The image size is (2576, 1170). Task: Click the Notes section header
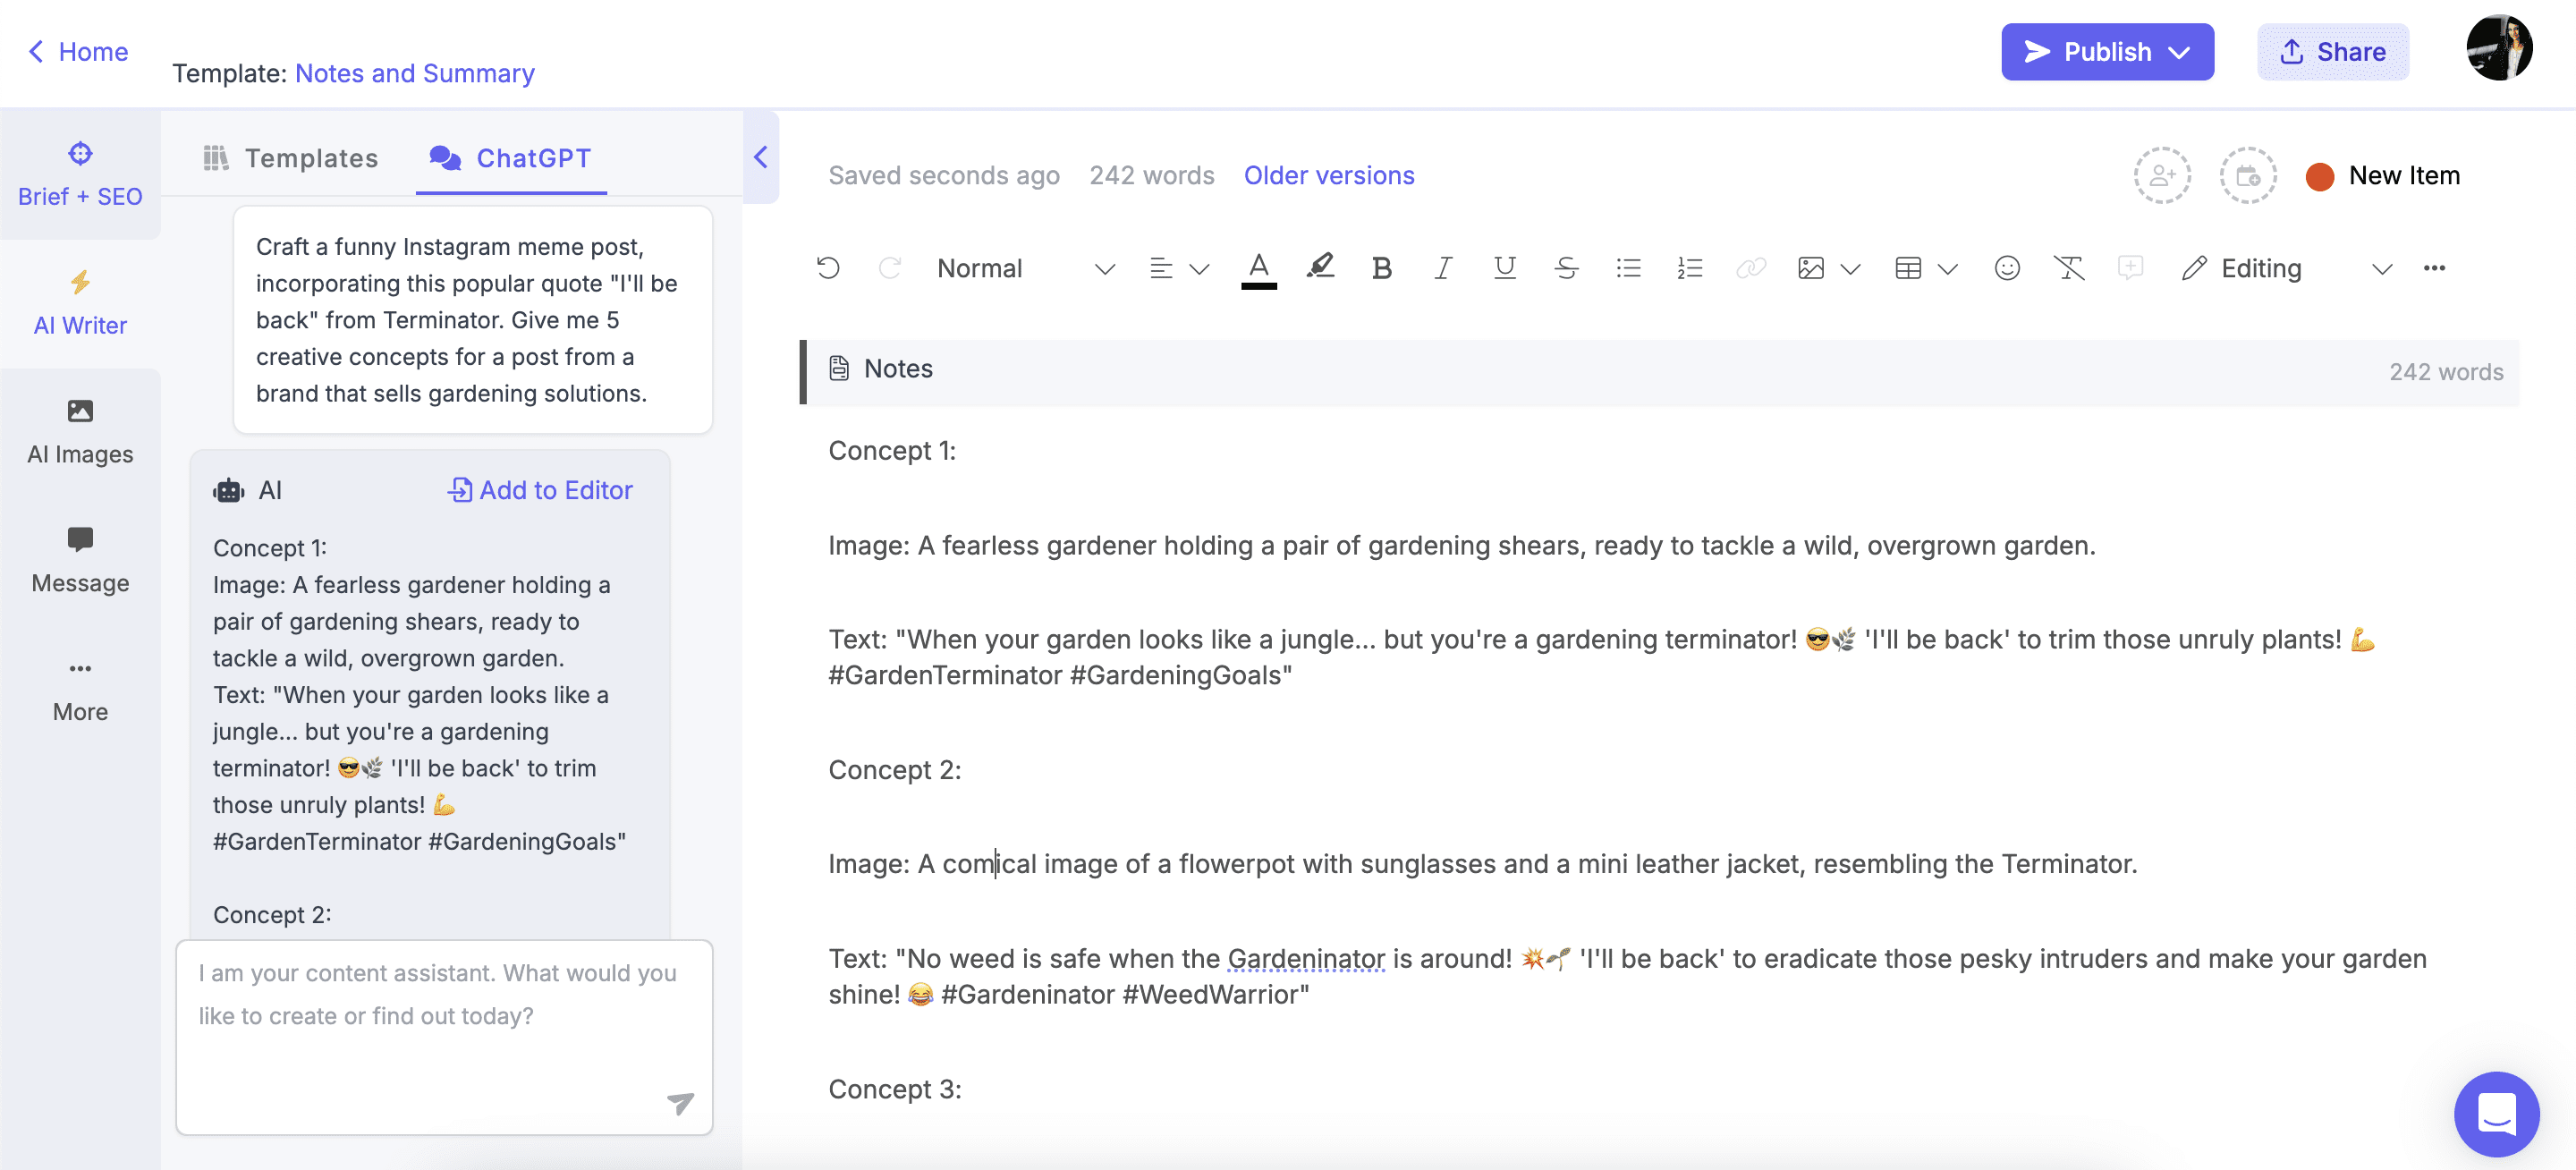point(1660,371)
